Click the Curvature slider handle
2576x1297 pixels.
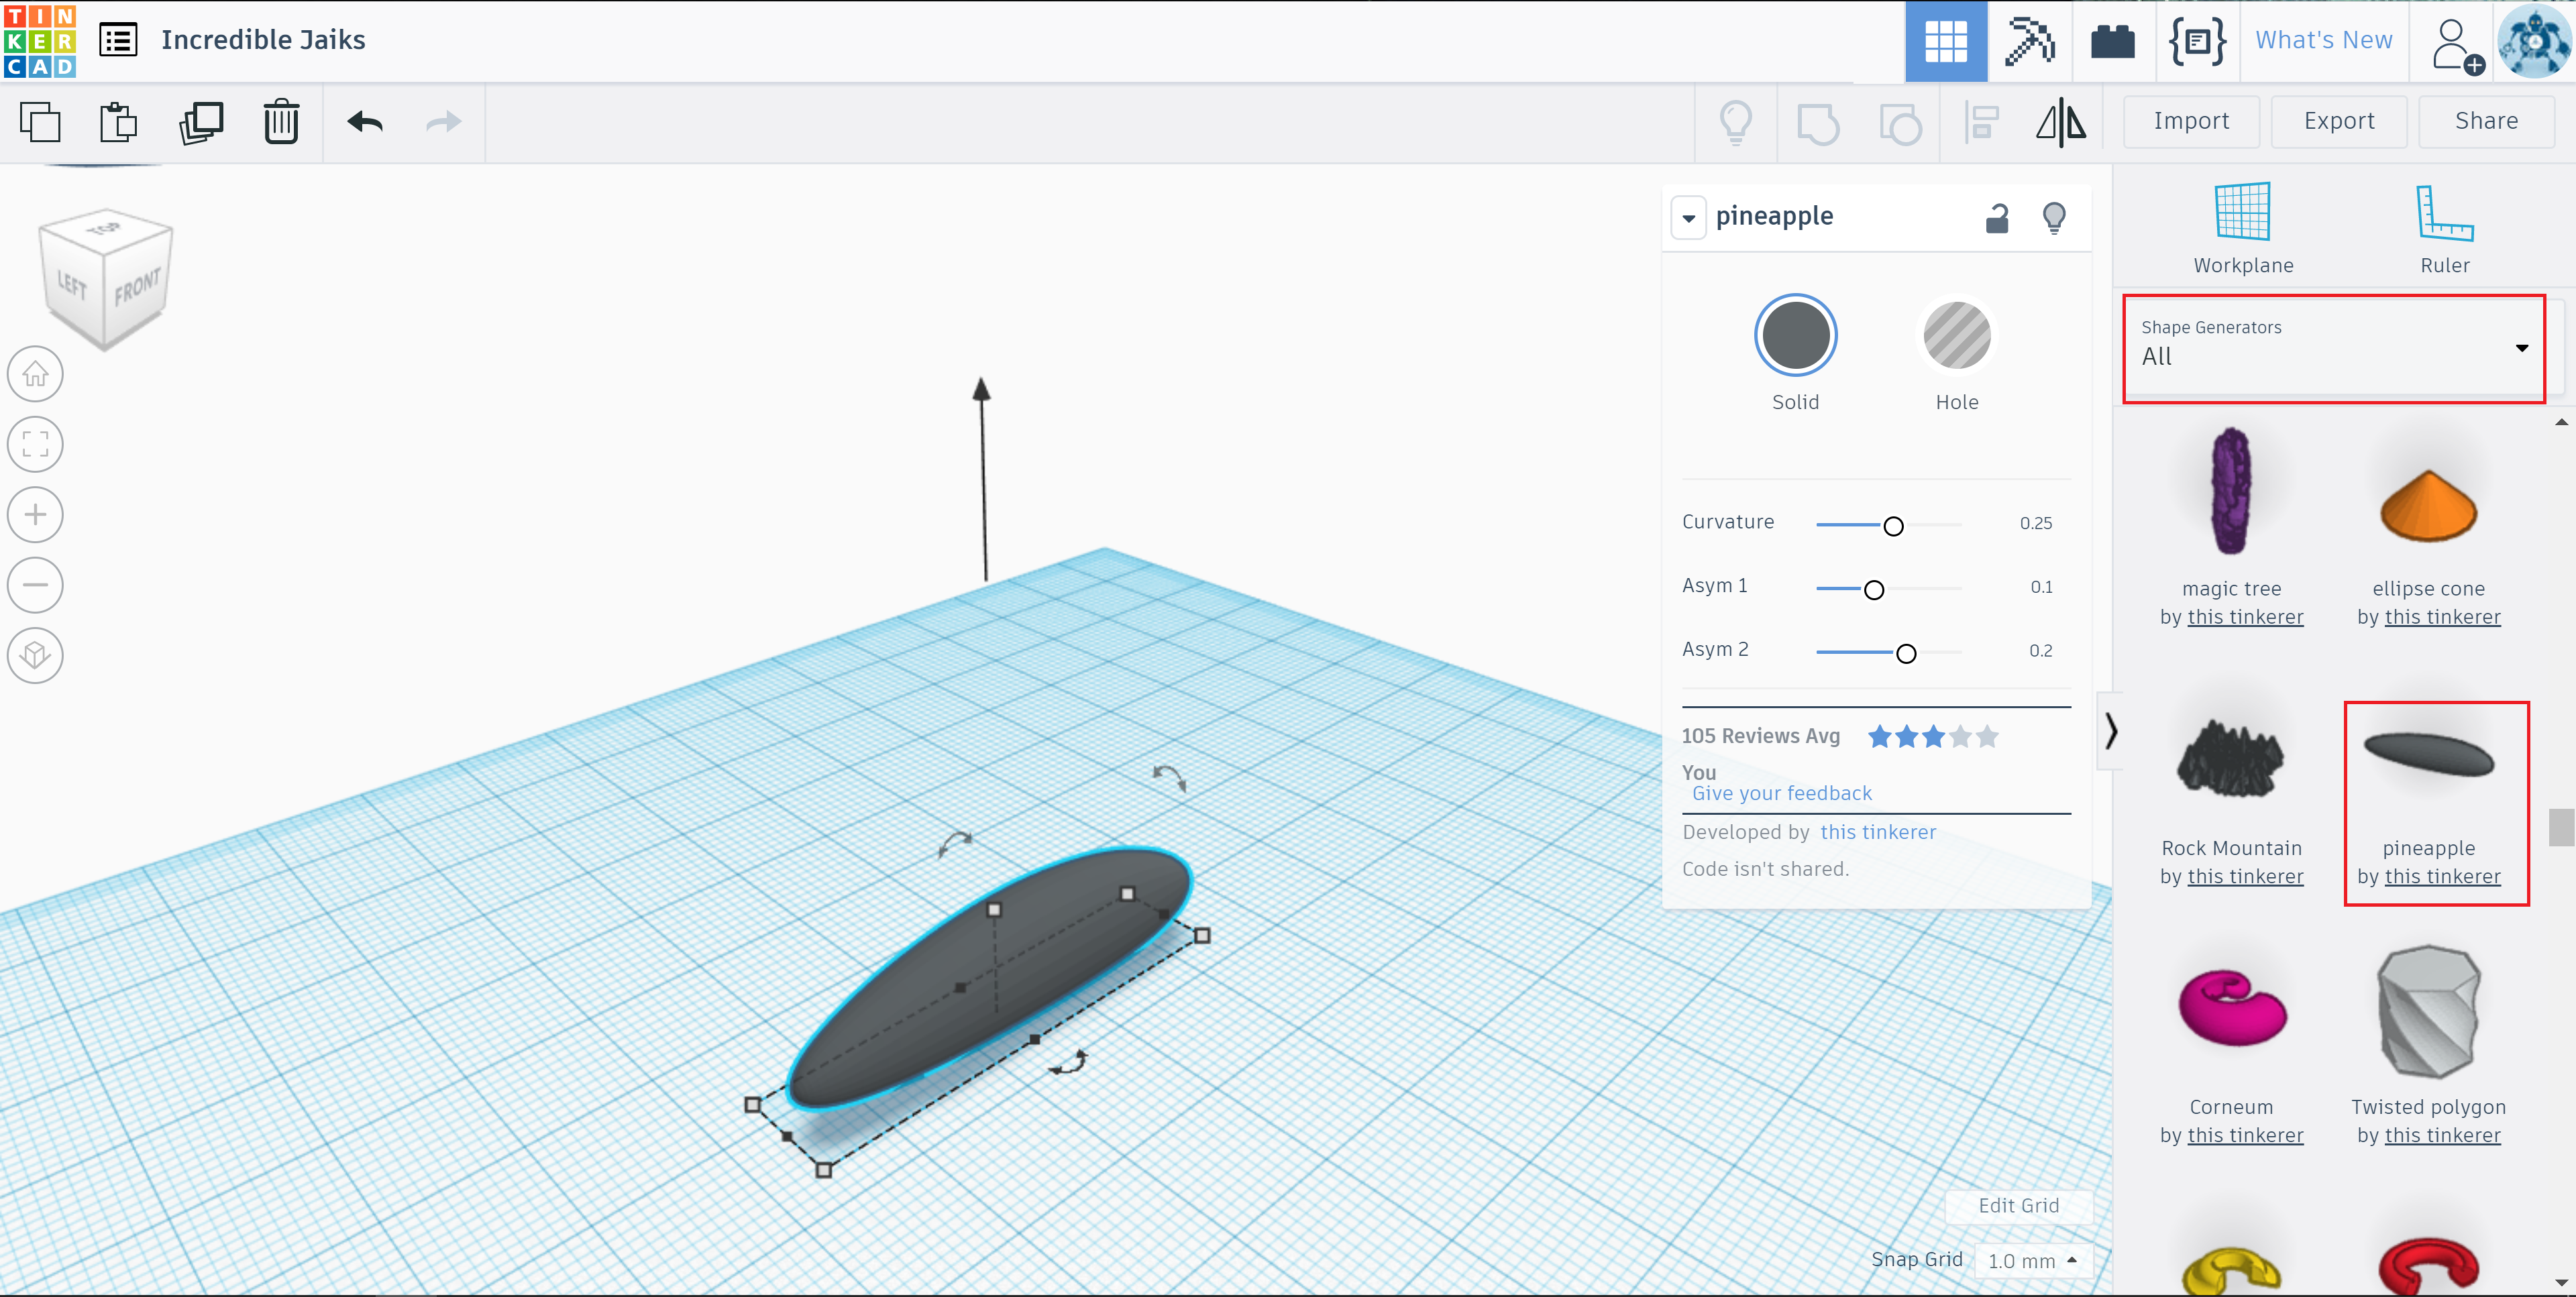tap(1892, 526)
